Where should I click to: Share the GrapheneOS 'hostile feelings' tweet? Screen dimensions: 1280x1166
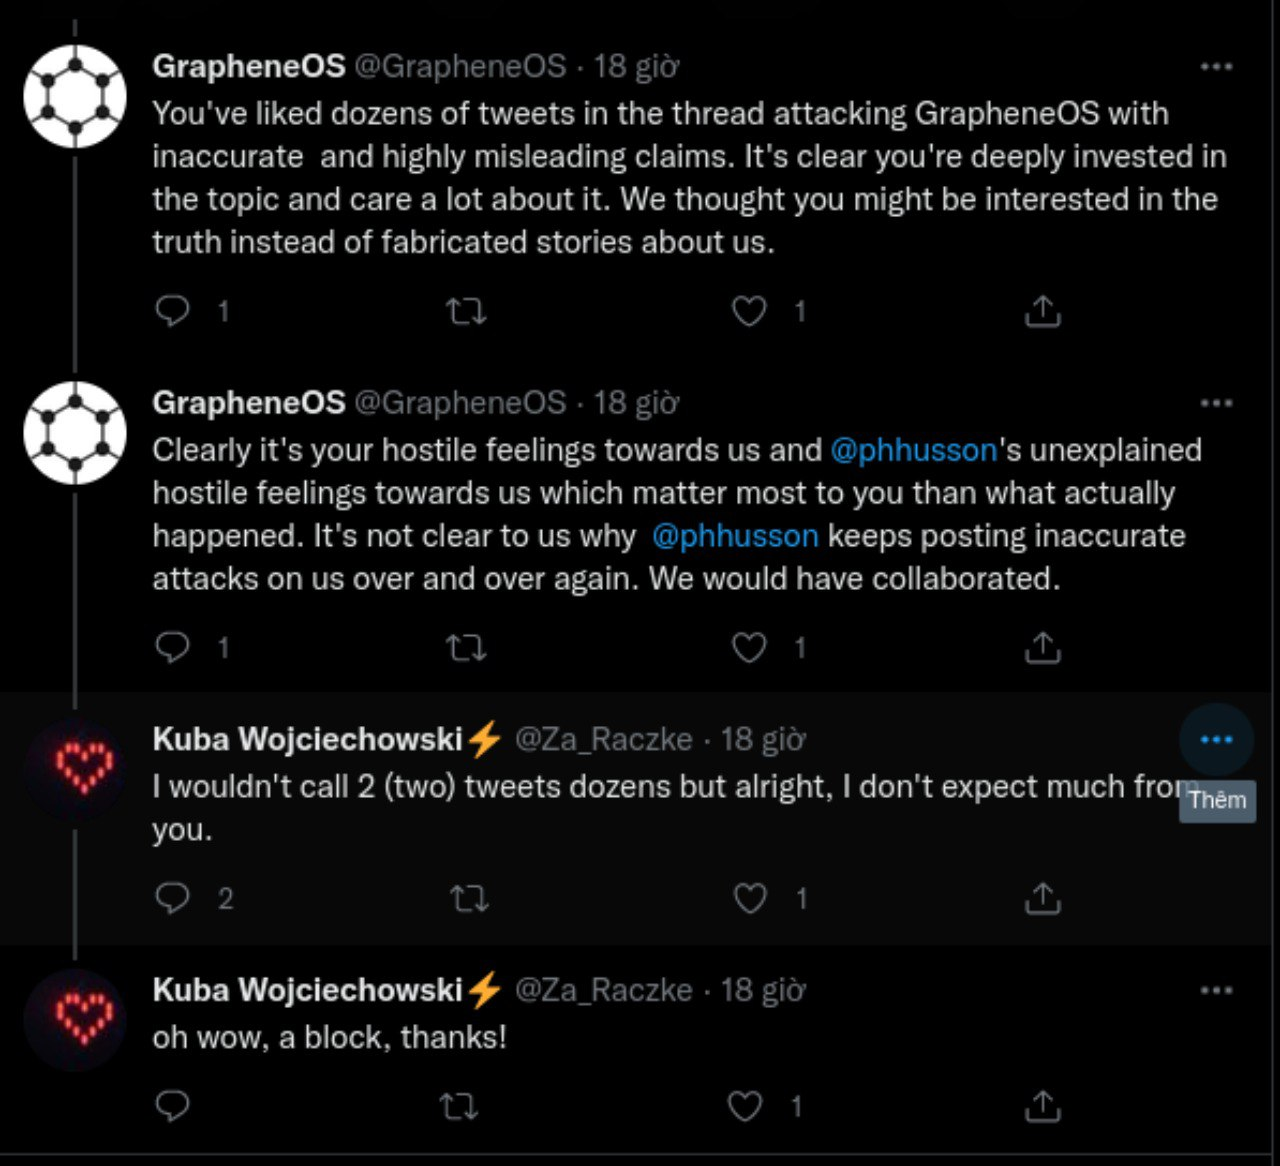1042,648
